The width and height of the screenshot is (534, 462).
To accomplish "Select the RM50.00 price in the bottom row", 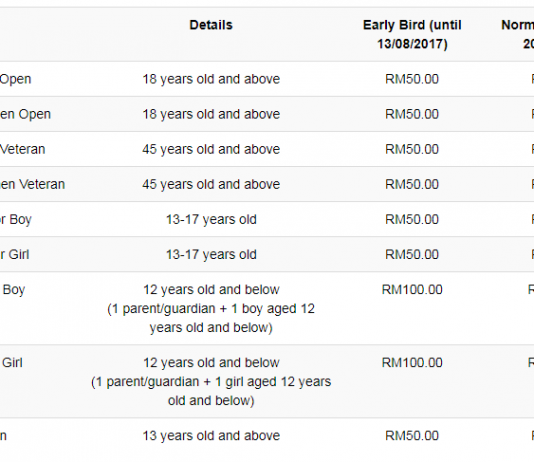I will click(412, 435).
